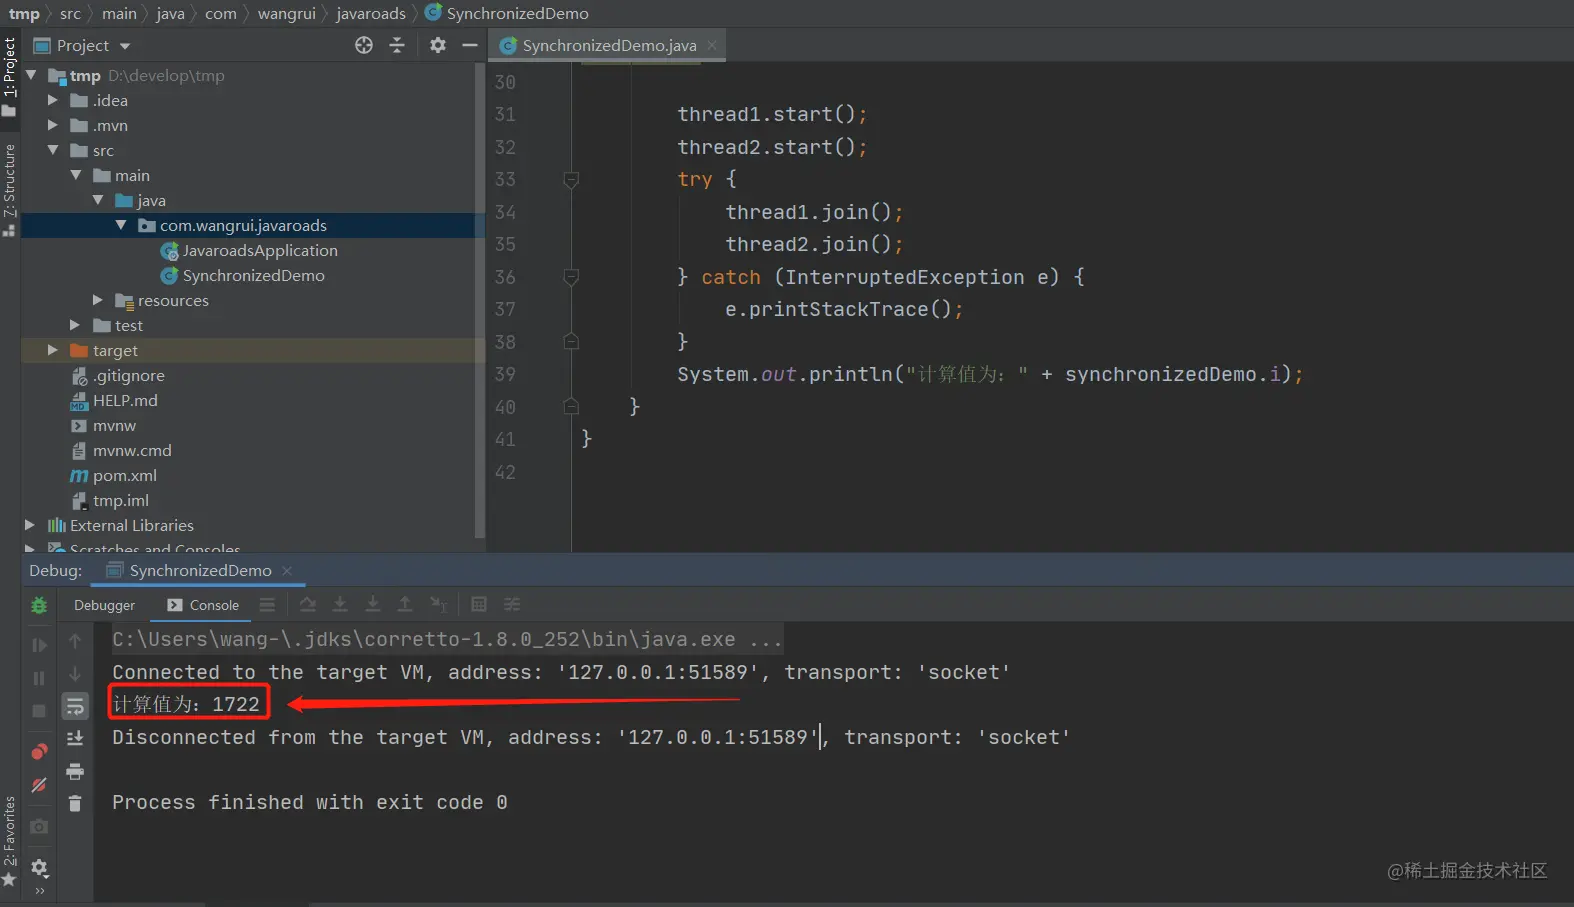The width and height of the screenshot is (1574, 907).
Task: Select the Console tab
Action: tap(203, 605)
